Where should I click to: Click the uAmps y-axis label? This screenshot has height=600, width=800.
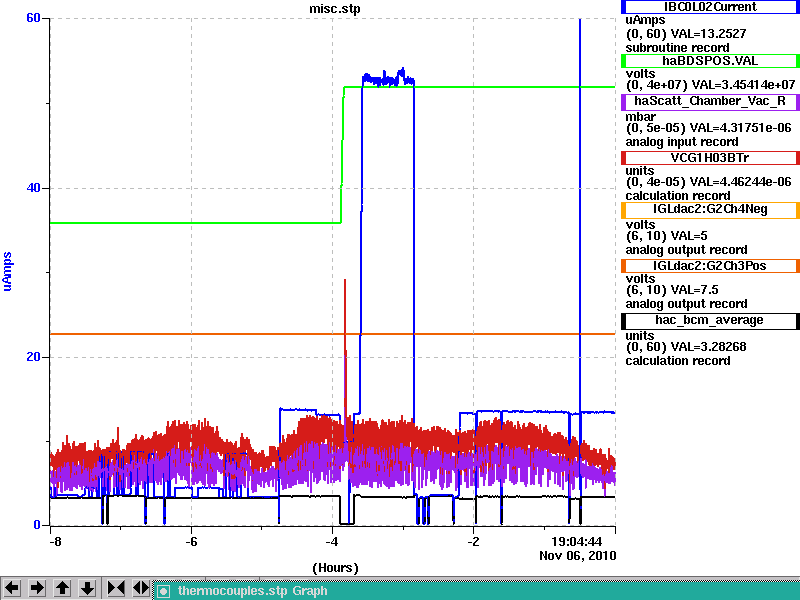coord(7,271)
